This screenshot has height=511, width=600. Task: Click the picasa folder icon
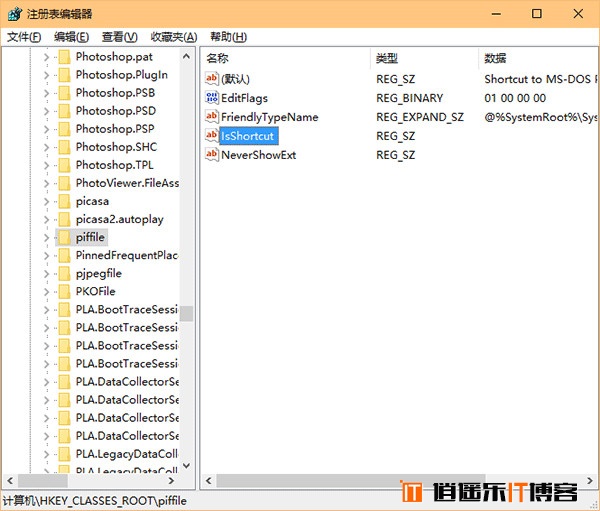[64, 201]
